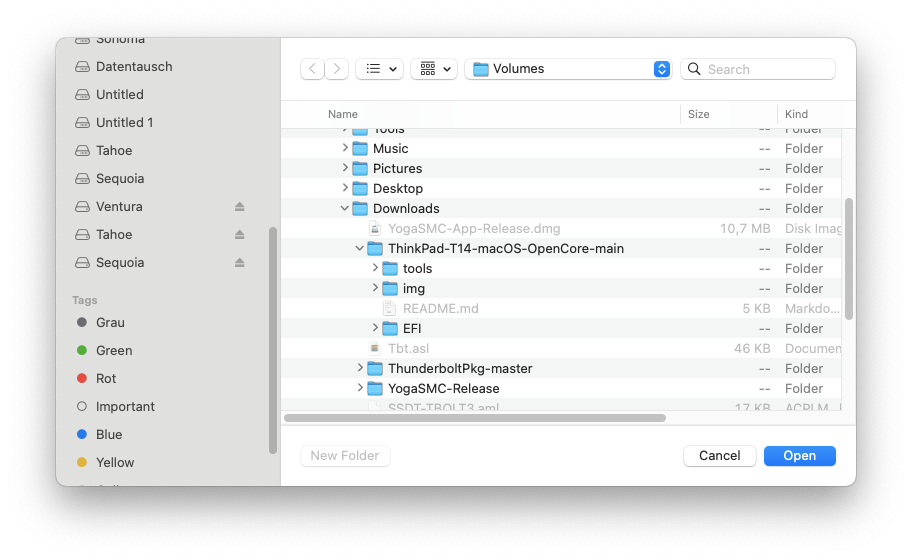Select the ThinkPad-T14-macOS-OpenCore-main row text
This screenshot has width=912, height=560.
[506, 248]
